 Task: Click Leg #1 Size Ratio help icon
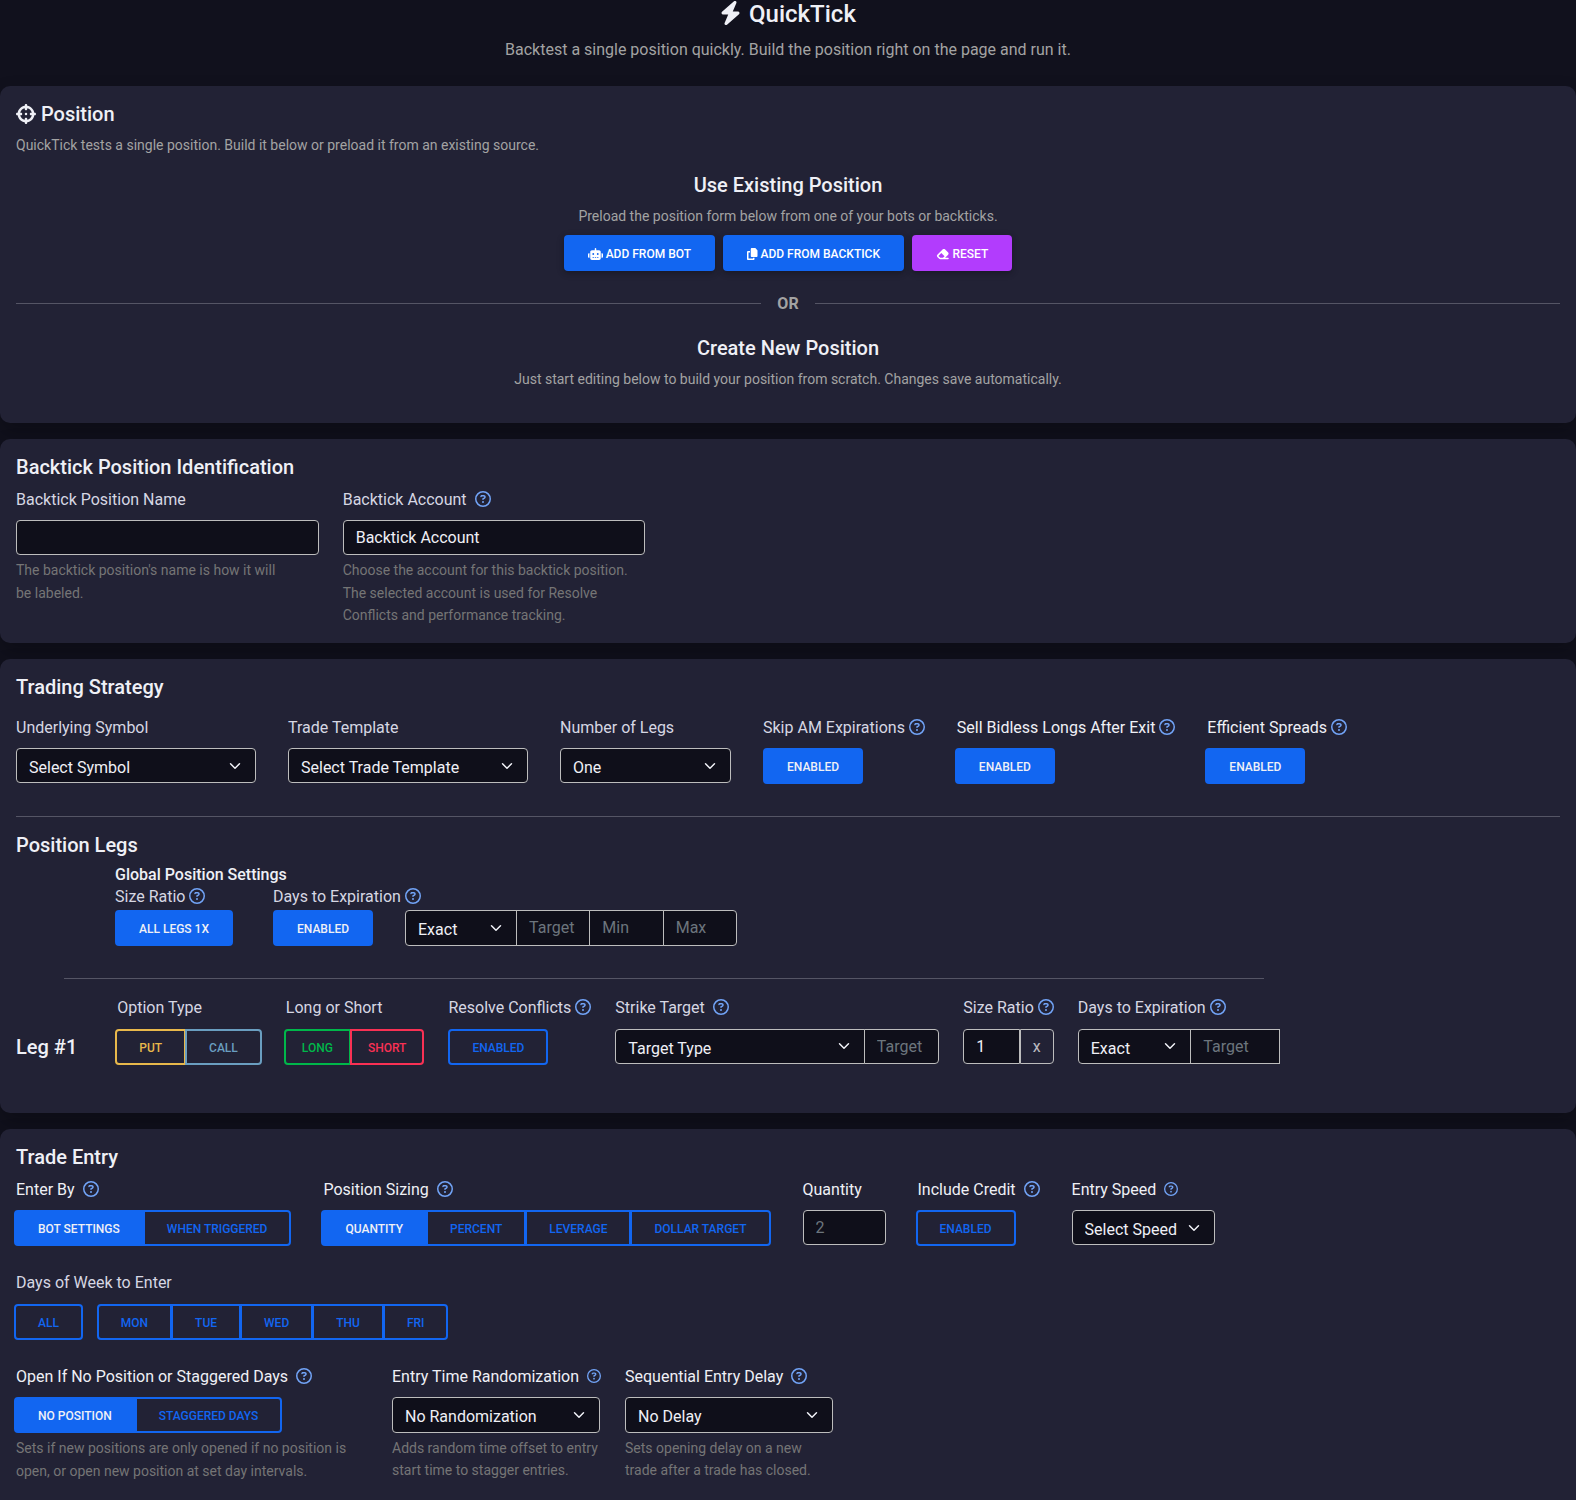click(1046, 1007)
